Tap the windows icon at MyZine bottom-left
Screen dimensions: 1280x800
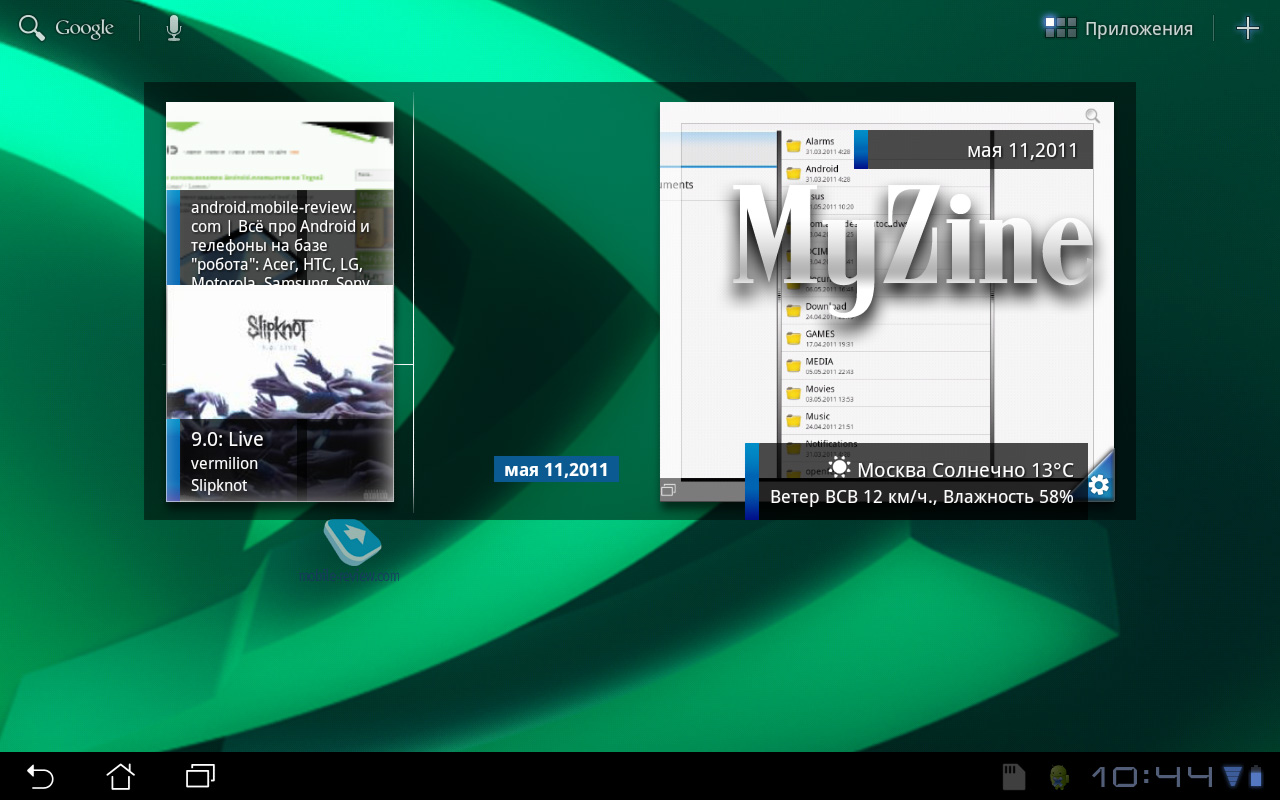(x=669, y=490)
